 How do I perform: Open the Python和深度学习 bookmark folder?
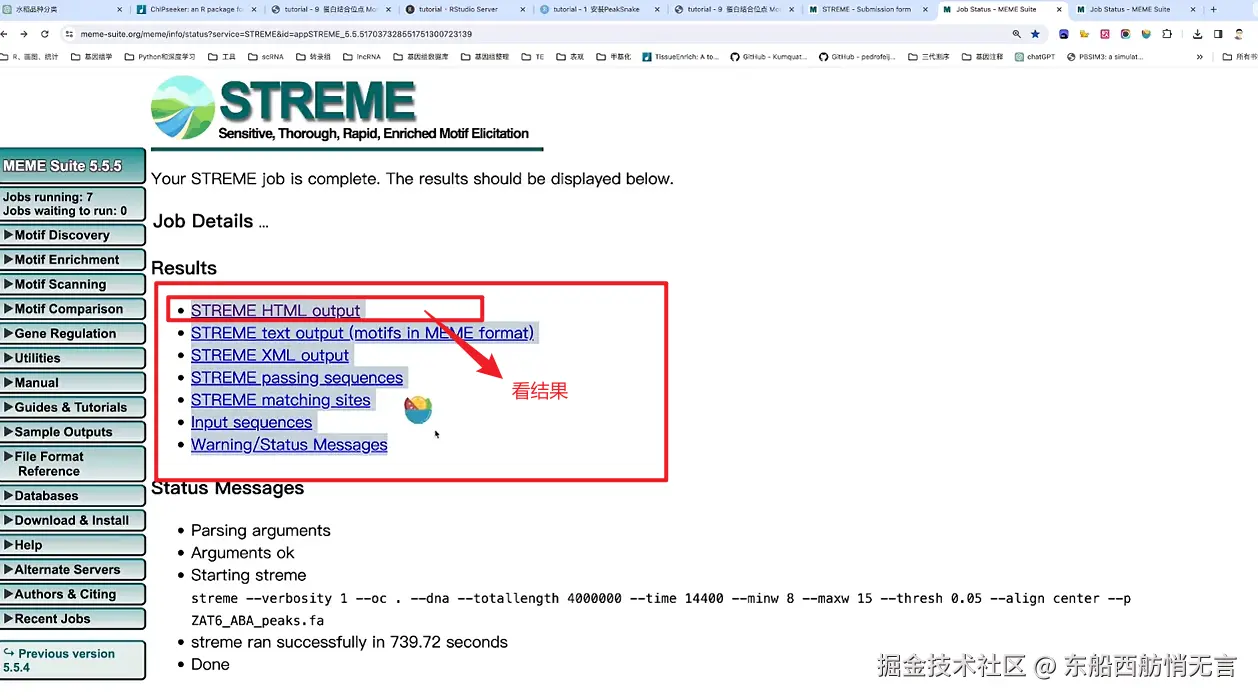click(x=160, y=57)
